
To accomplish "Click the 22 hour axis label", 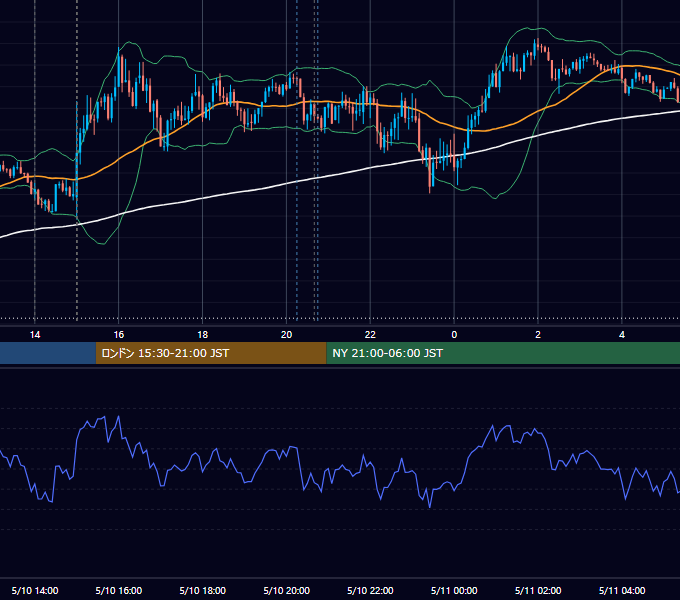I will click(x=370, y=335).
